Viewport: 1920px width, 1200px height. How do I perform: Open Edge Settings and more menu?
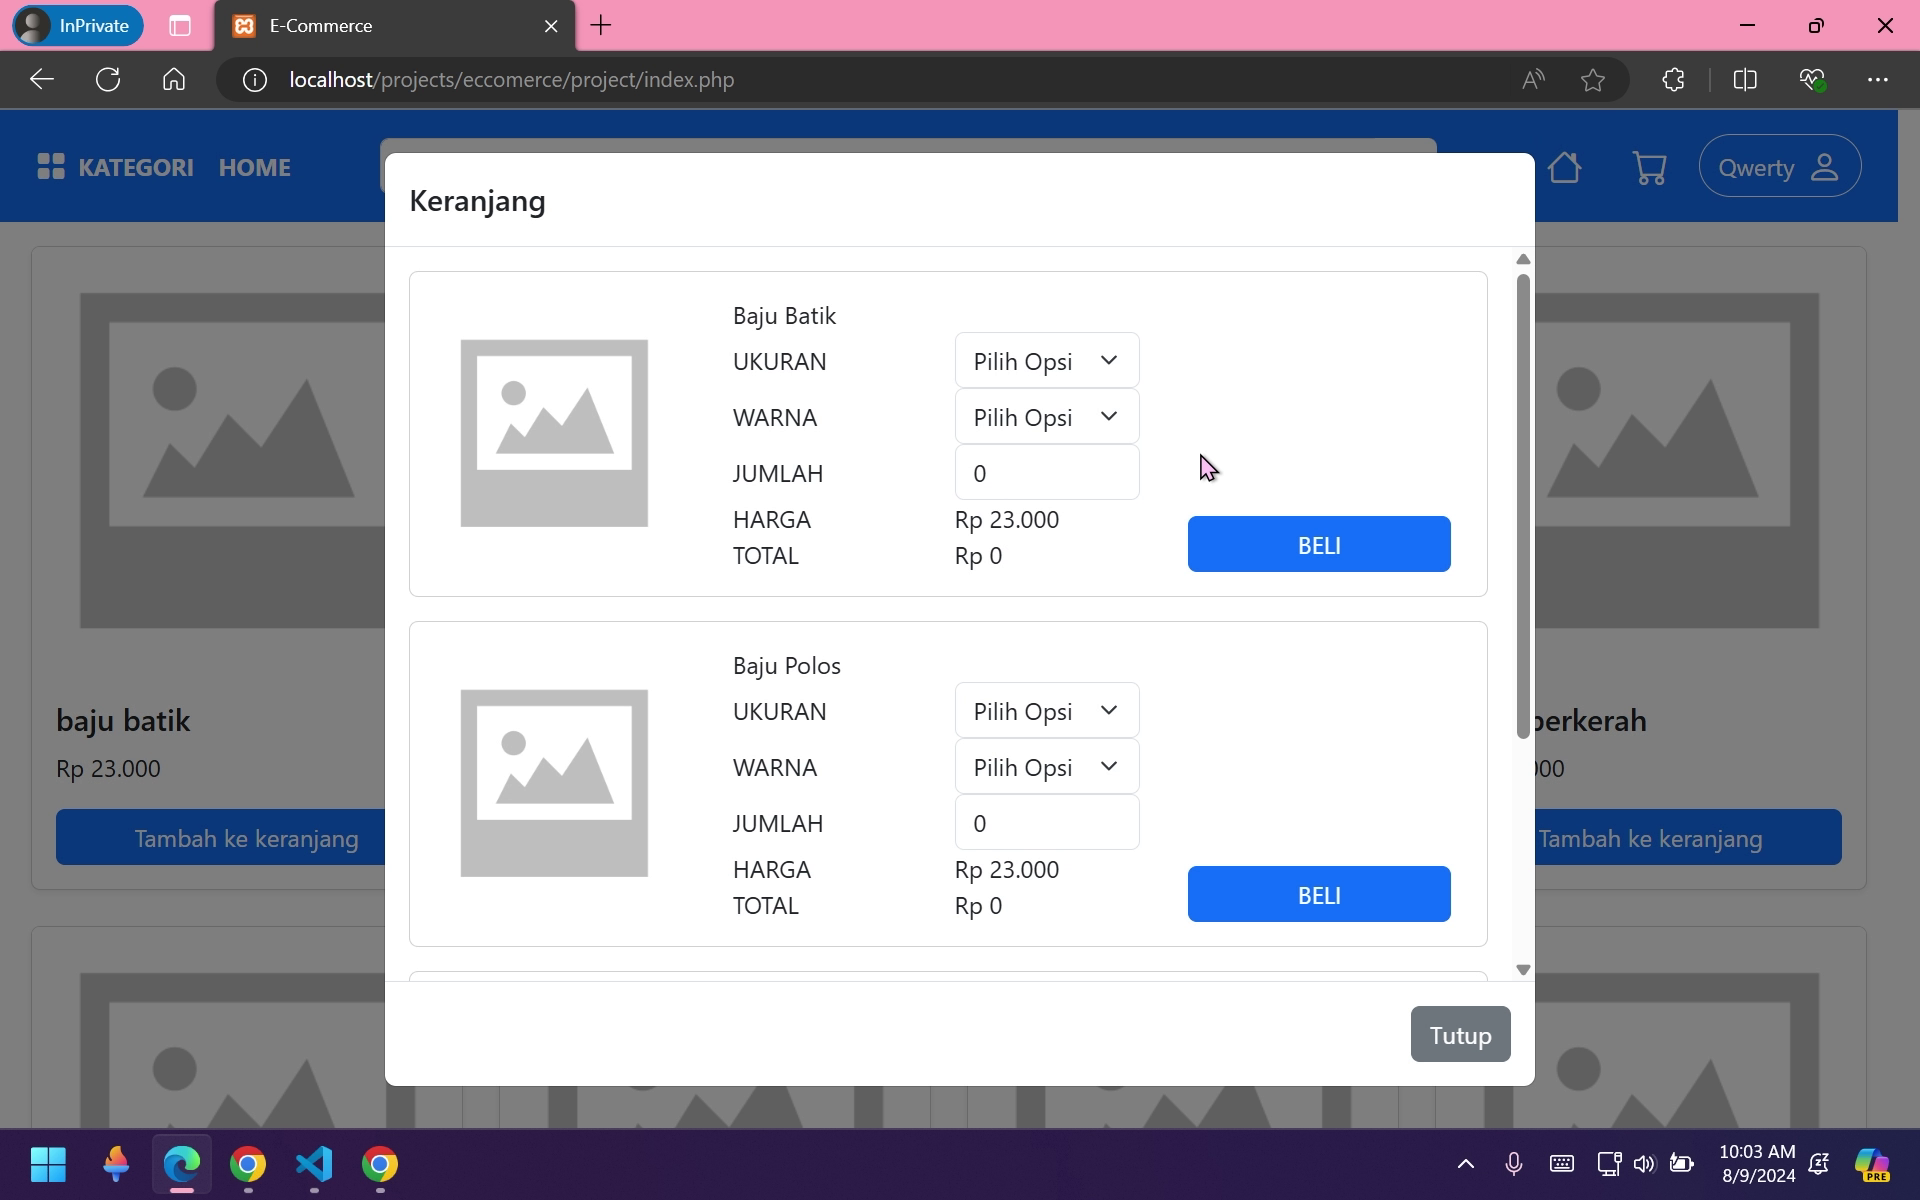click(1878, 80)
